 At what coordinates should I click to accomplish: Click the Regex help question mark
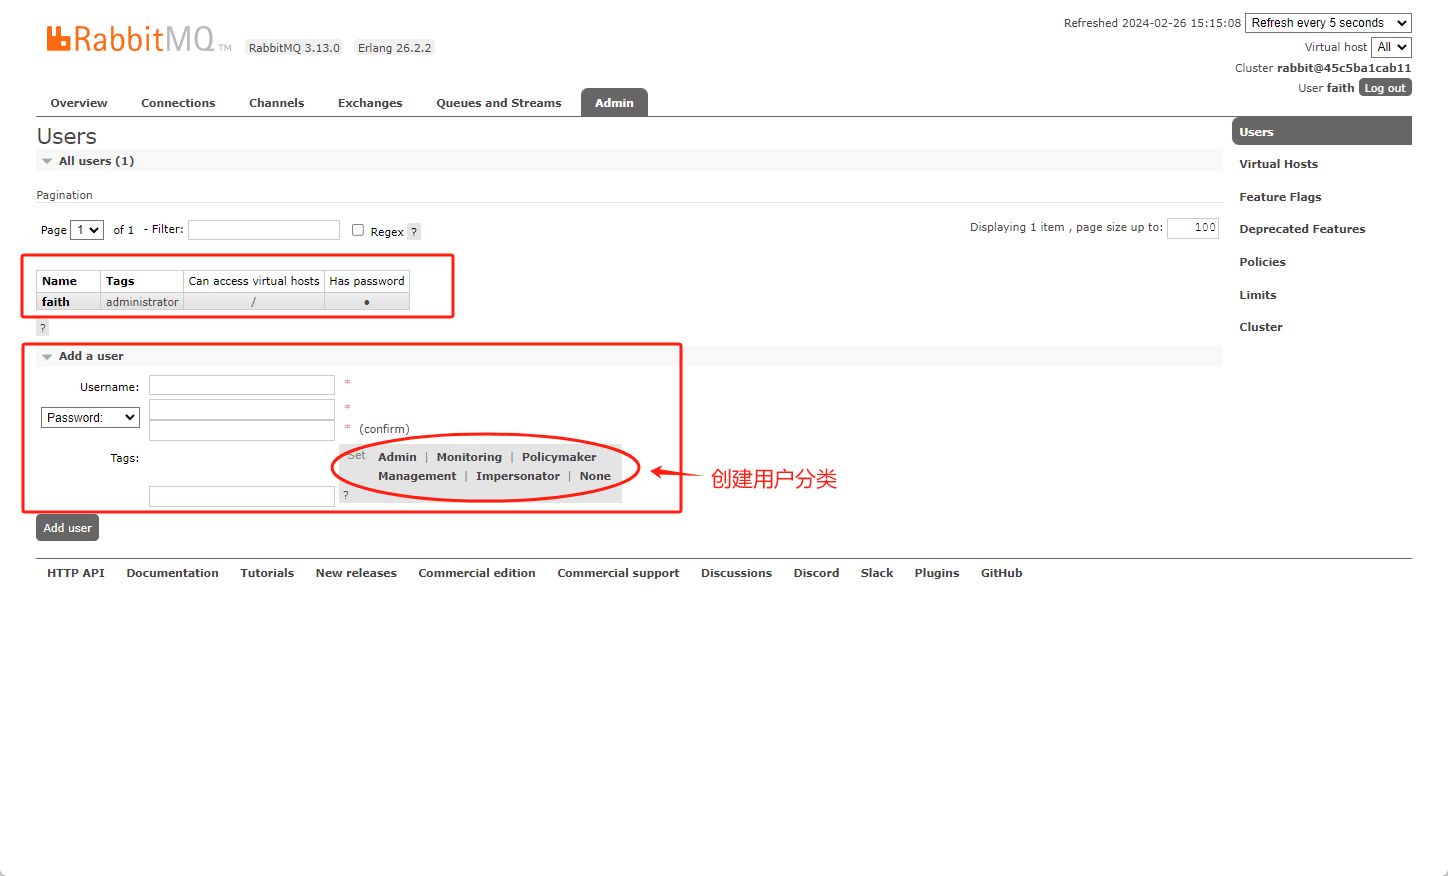pos(414,232)
